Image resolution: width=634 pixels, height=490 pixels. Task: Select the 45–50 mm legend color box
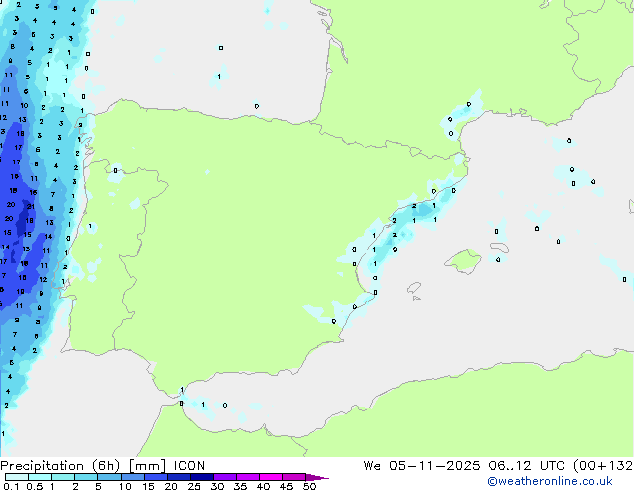pyautogui.click(x=294, y=477)
